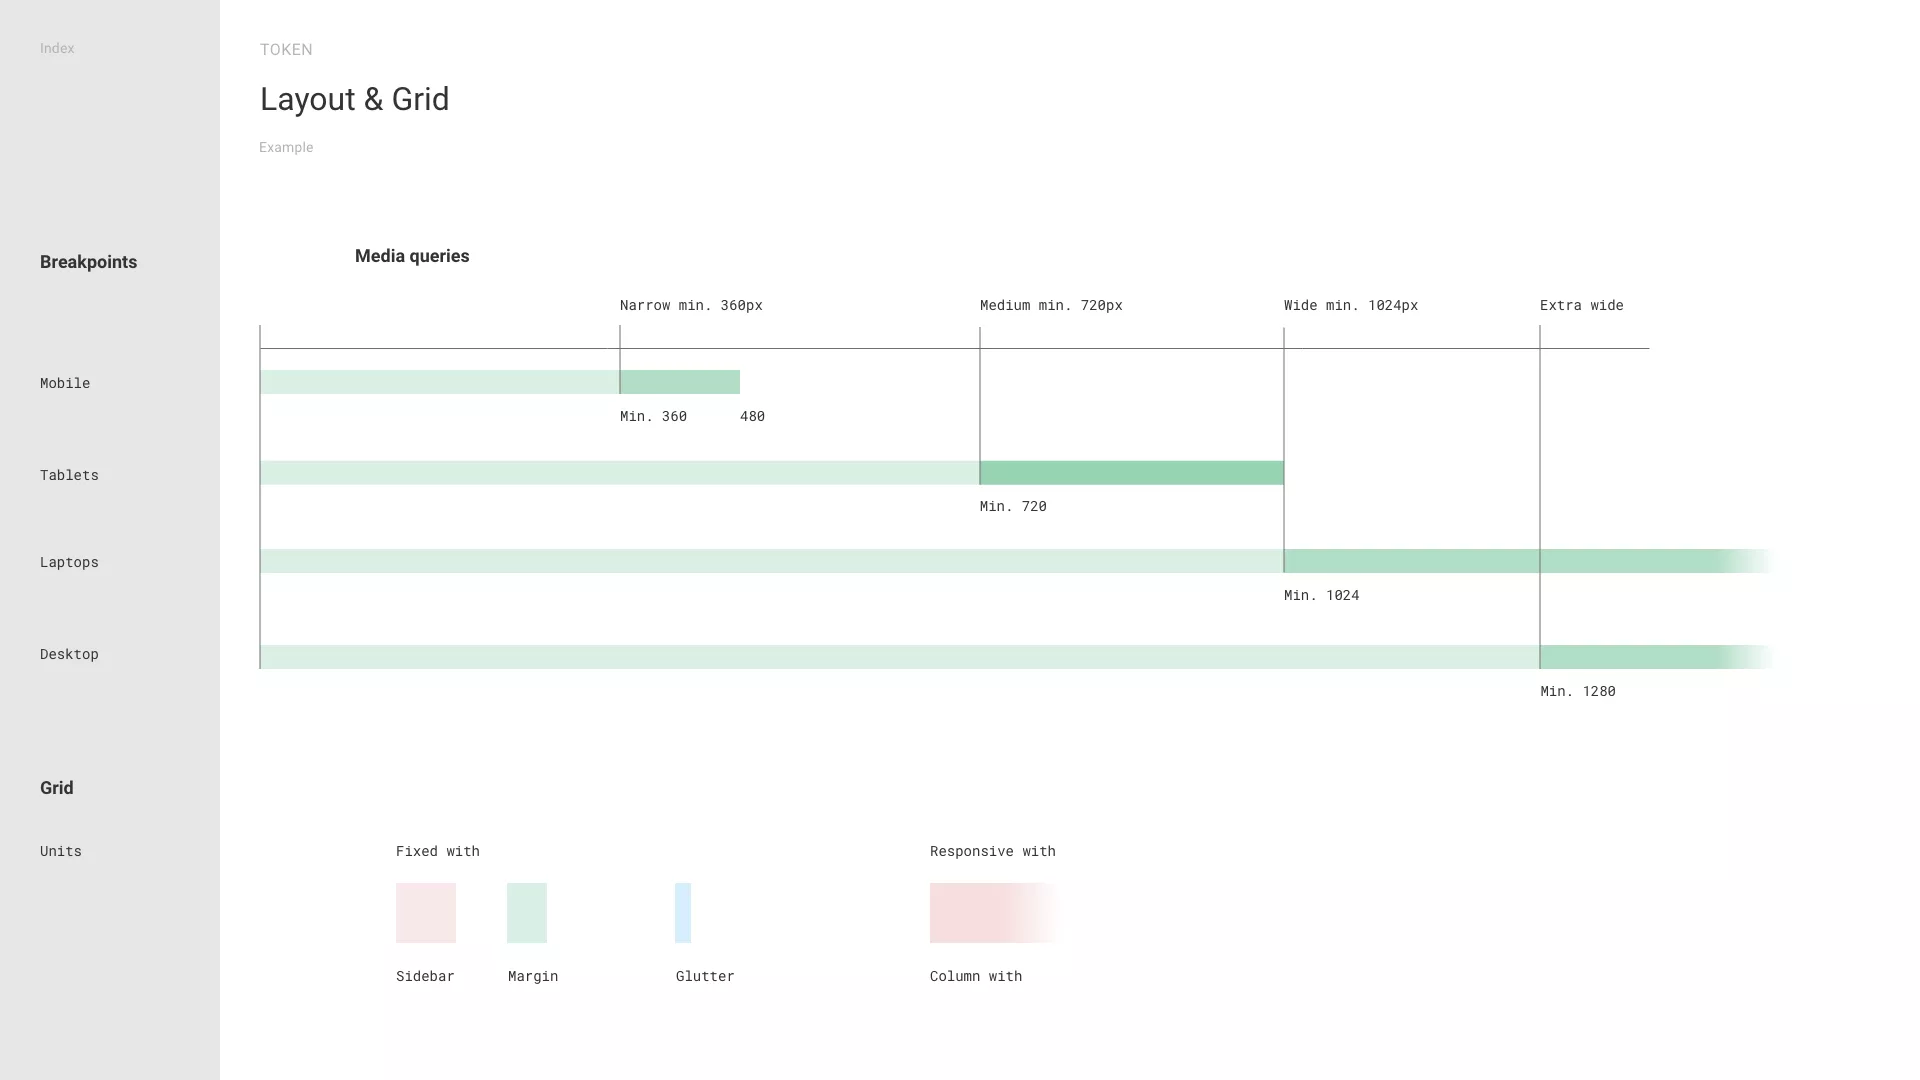Select Breakpoints section in sidebar

point(88,262)
